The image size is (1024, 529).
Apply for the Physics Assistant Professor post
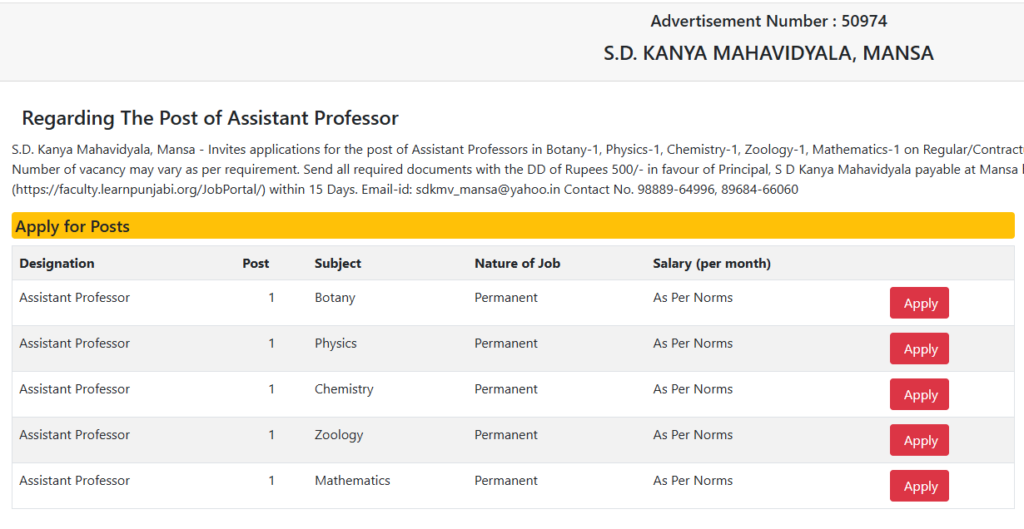point(919,349)
